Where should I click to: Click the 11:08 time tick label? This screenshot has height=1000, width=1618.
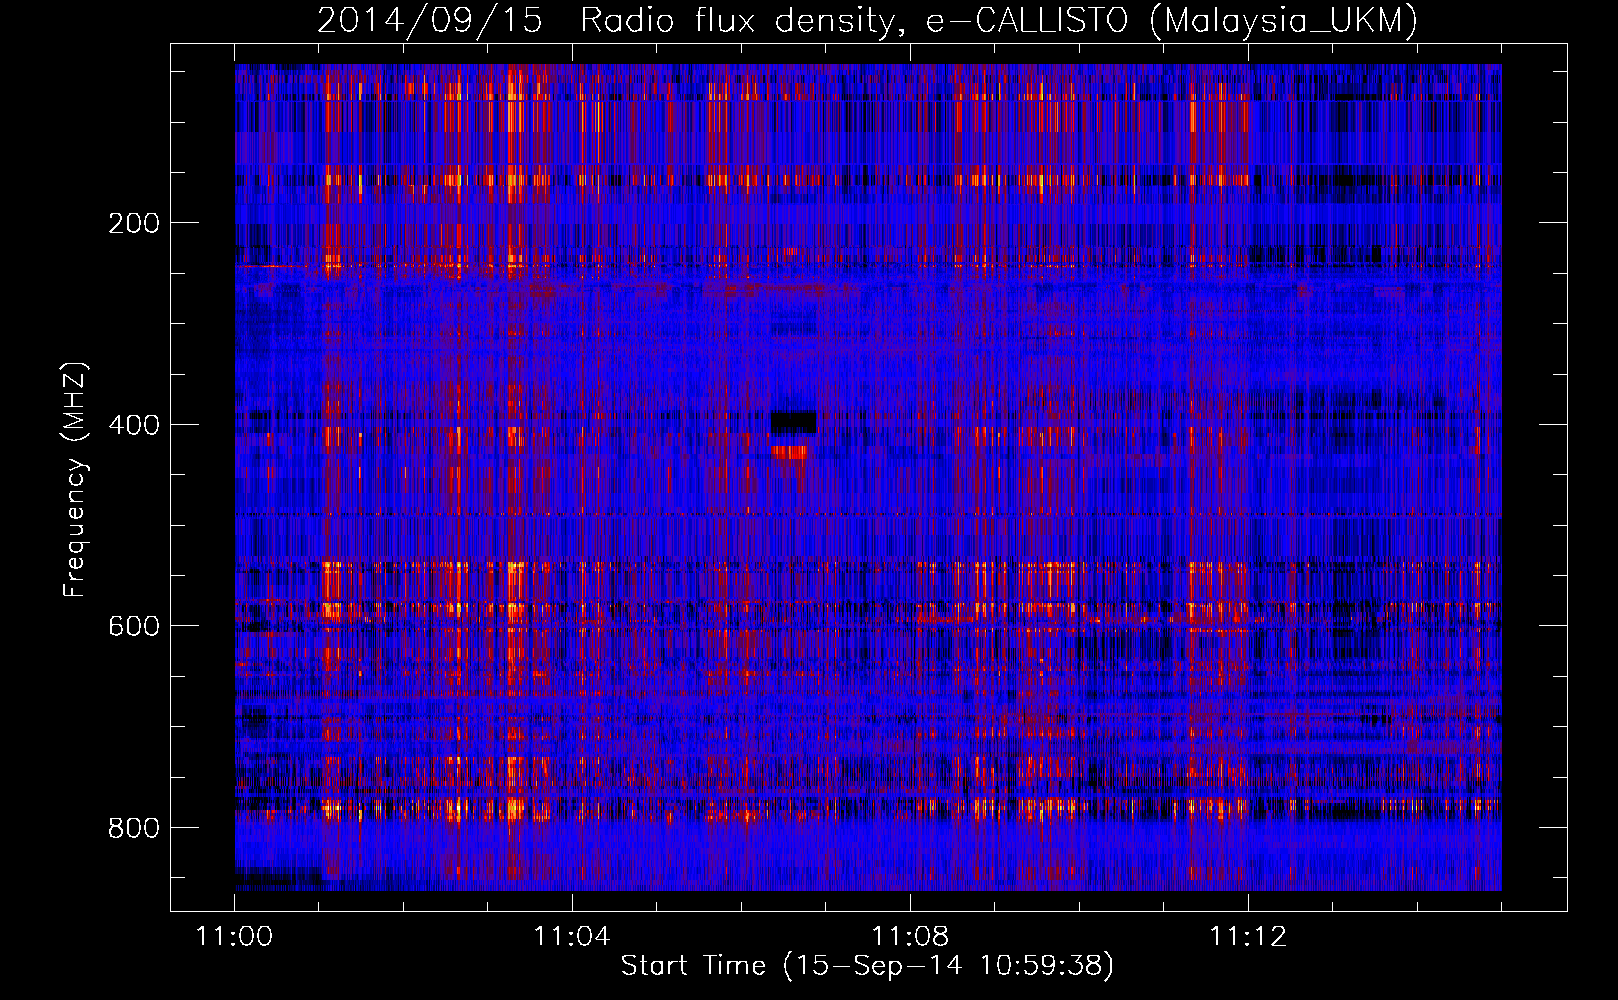click(910, 936)
